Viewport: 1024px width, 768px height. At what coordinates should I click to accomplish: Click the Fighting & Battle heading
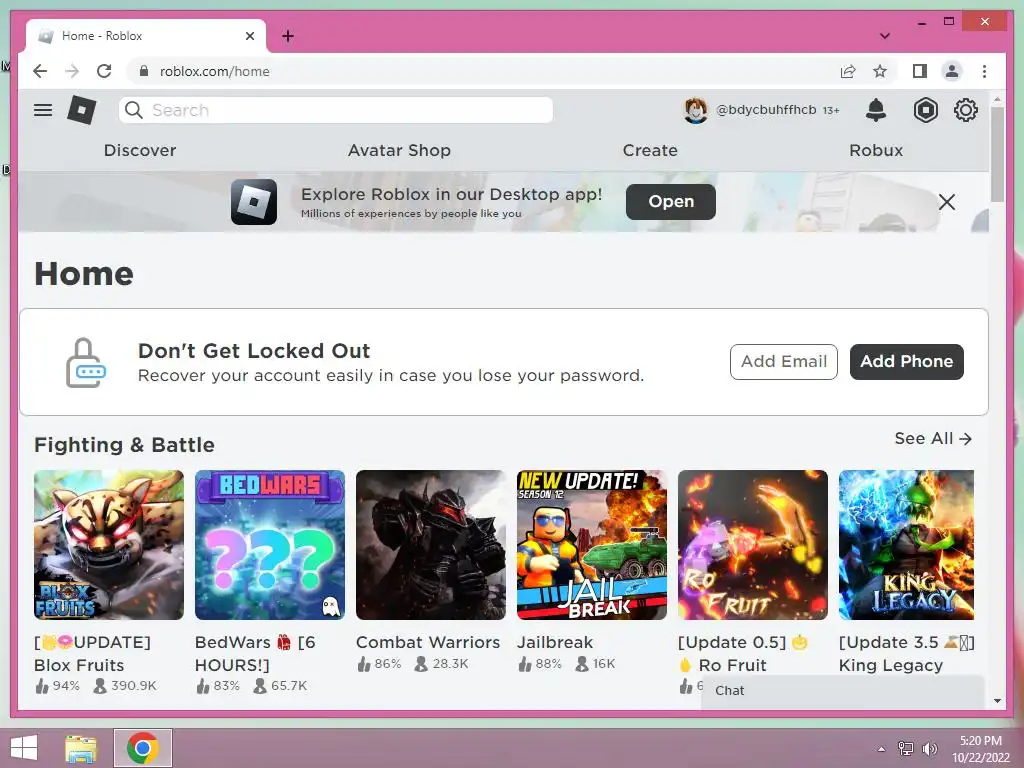tap(124, 445)
